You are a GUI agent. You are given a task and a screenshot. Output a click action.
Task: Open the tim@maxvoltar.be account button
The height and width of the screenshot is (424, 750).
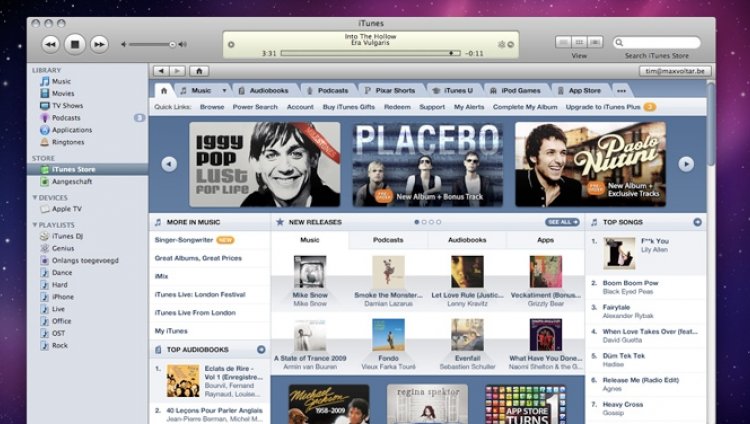675,71
